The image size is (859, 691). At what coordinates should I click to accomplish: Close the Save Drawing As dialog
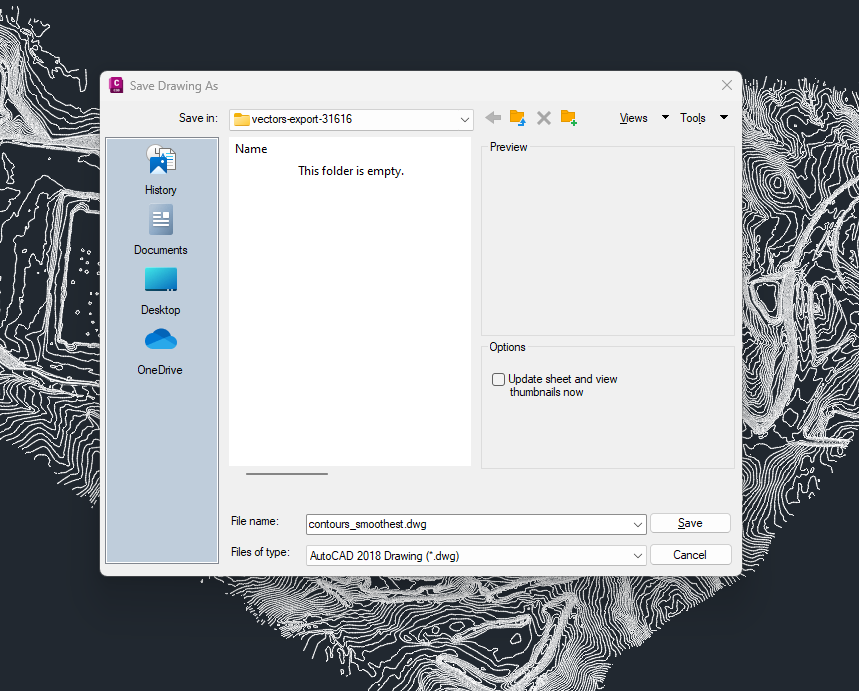pyautogui.click(x=727, y=86)
